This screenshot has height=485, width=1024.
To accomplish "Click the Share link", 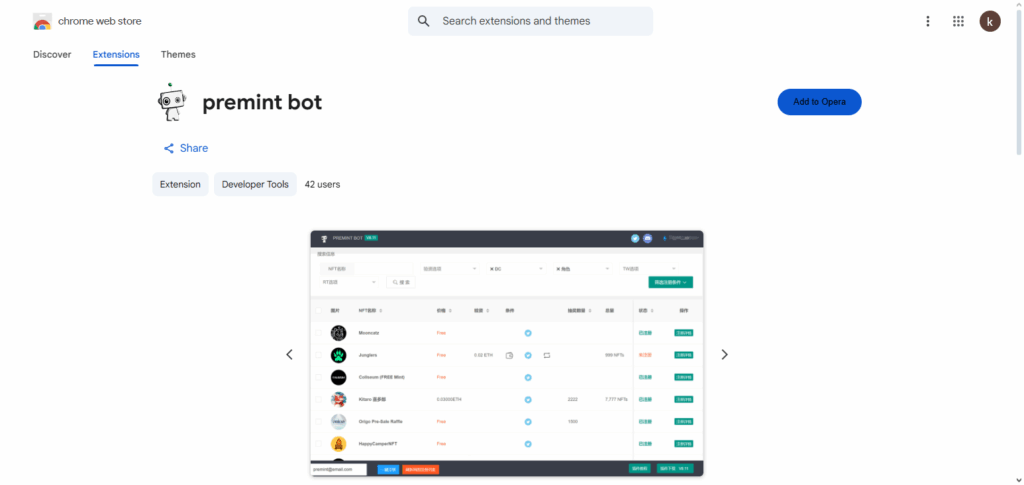I will (186, 148).
